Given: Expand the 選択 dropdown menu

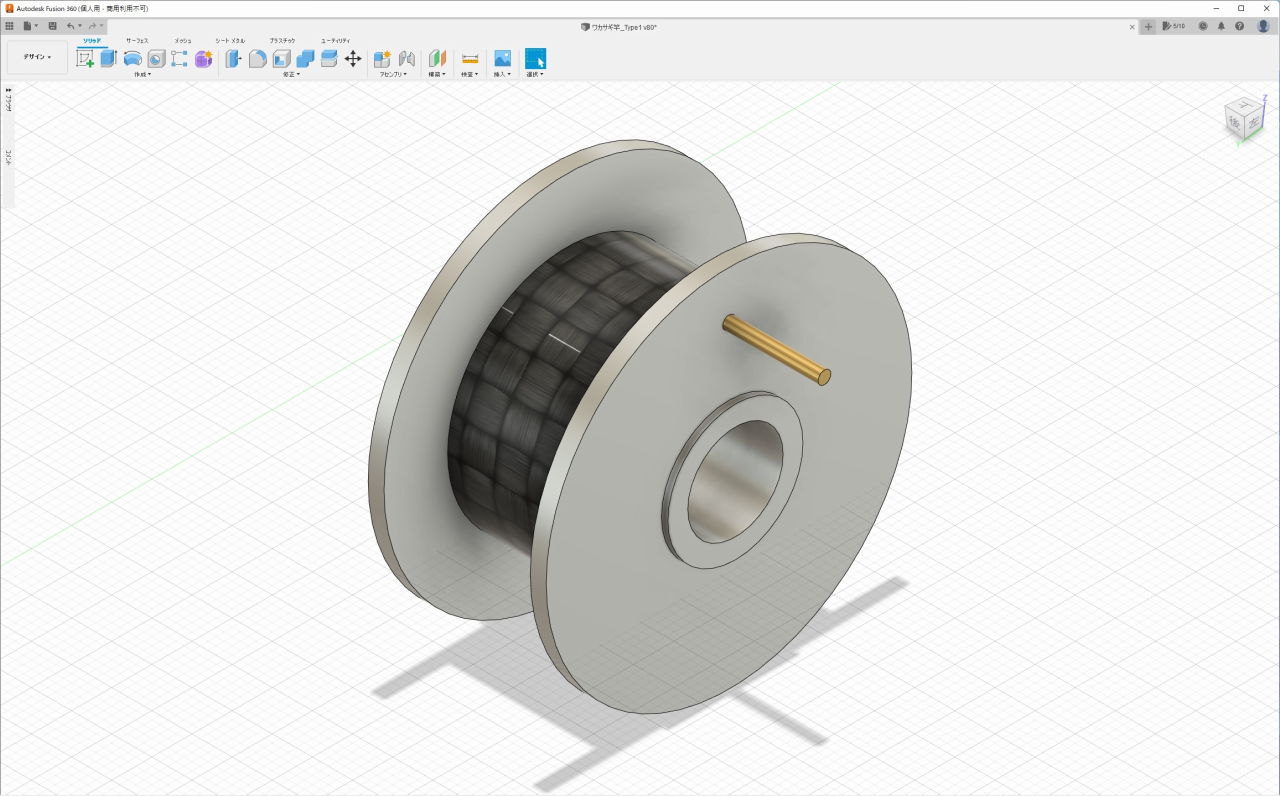Looking at the screenshot, I should pos(535,74).
